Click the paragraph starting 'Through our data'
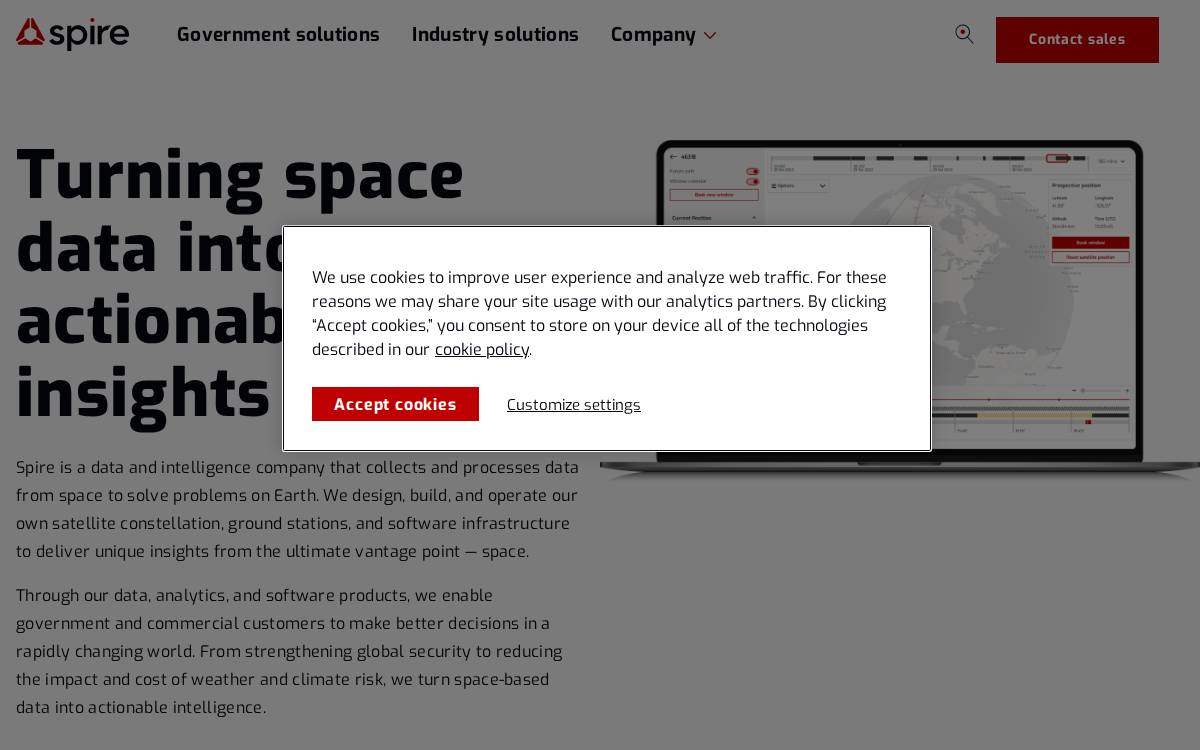This screenshot has height=750, width=1200. tap(290, 652)
